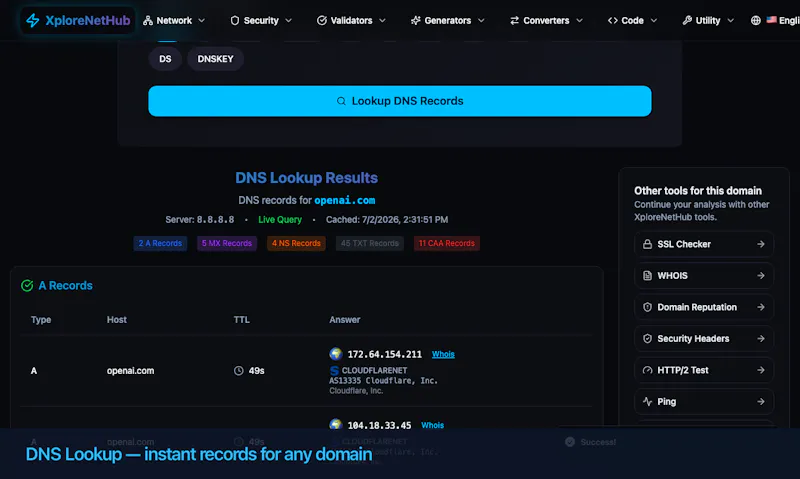Jump to 4 NS Records badge

click(296, 243)
